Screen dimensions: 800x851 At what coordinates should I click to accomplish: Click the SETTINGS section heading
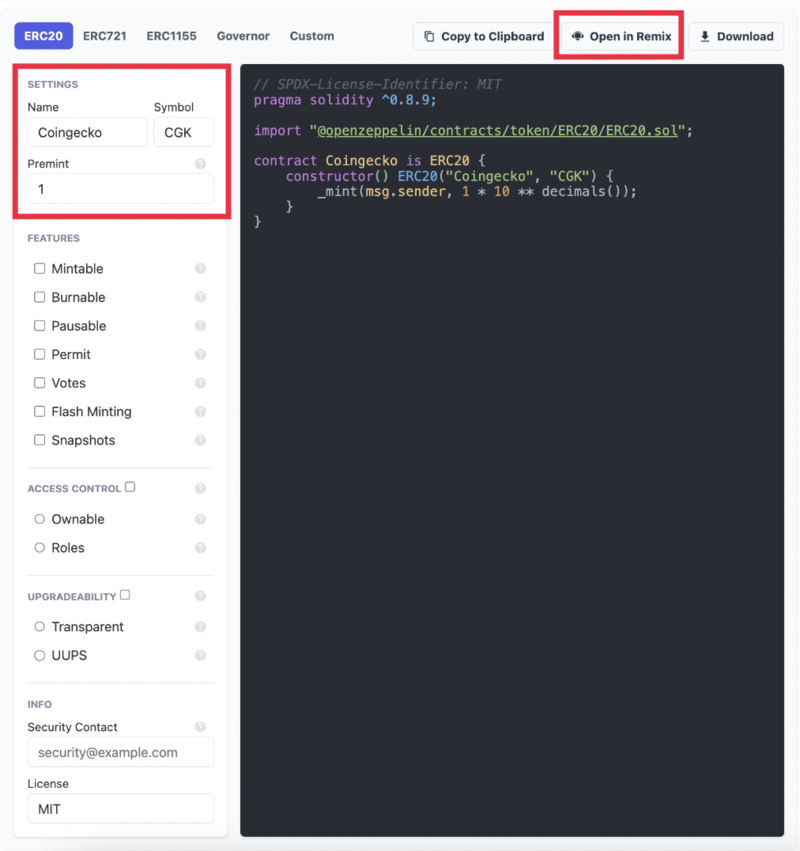53,85
